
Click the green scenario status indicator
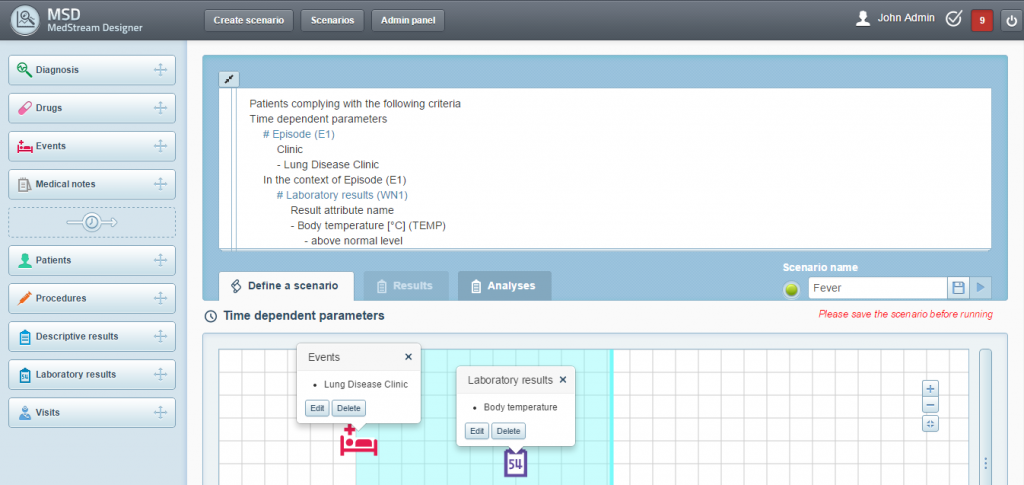791,289
